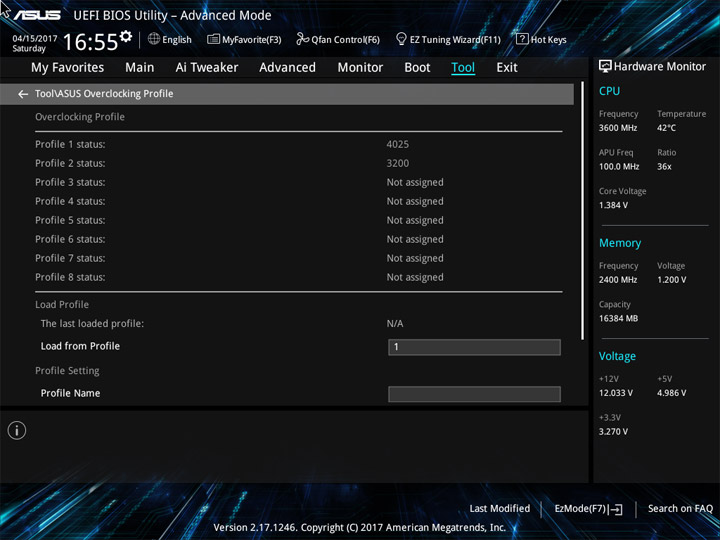Click Not assigned for Profile 6

(415, 239)
